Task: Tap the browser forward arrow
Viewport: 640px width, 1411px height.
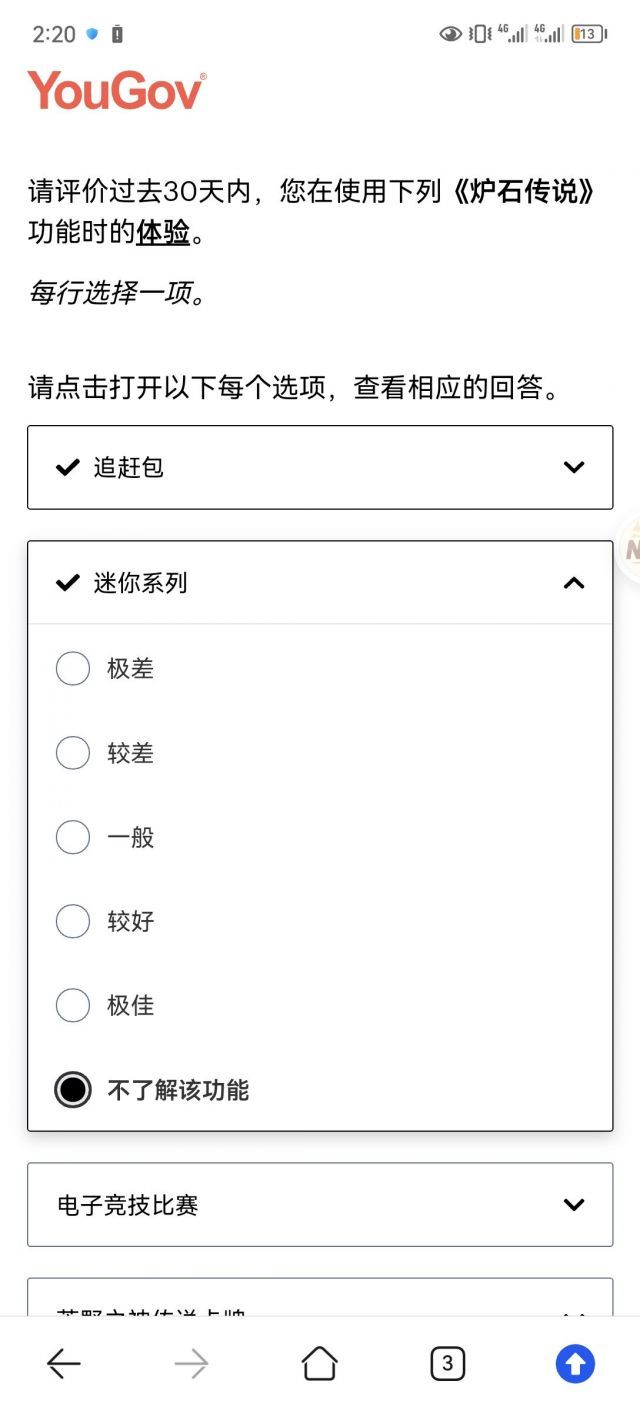Action: pos(191,1363)
